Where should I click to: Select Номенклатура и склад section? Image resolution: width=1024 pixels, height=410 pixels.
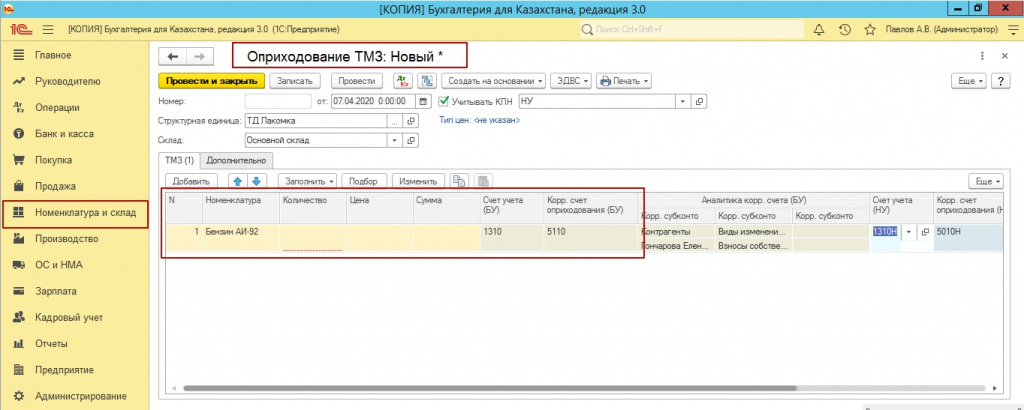pyautogui.click(x=74, y=213)
